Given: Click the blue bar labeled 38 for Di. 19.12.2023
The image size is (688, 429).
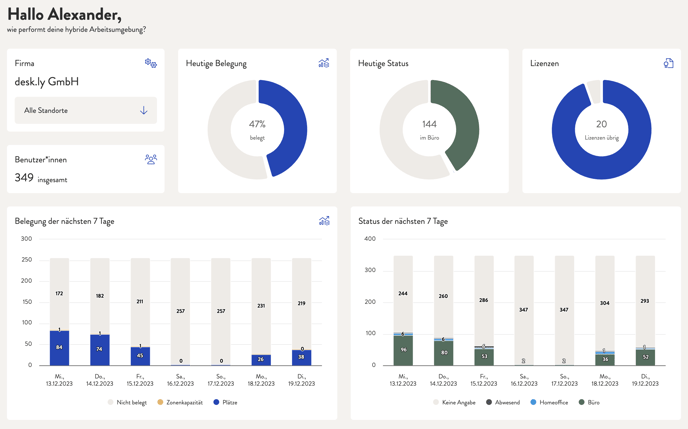Looking at the screenshot, I should point(301,358).
